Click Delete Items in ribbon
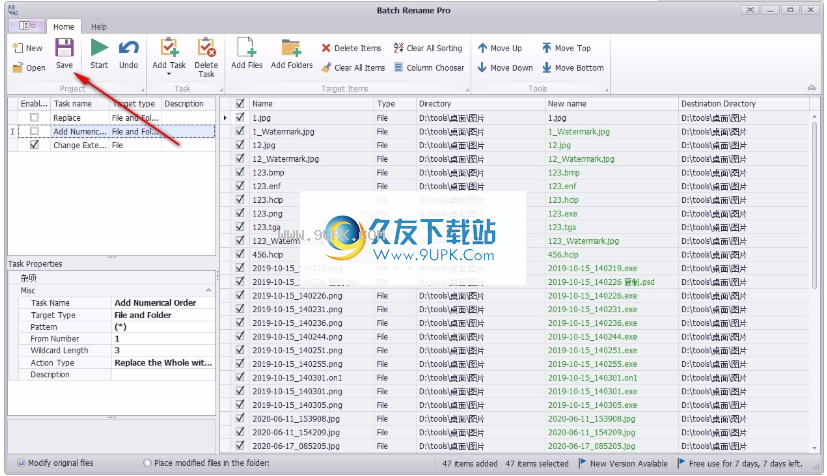The image size is (827, 476). pyautogui.click(x=351, y=48)
